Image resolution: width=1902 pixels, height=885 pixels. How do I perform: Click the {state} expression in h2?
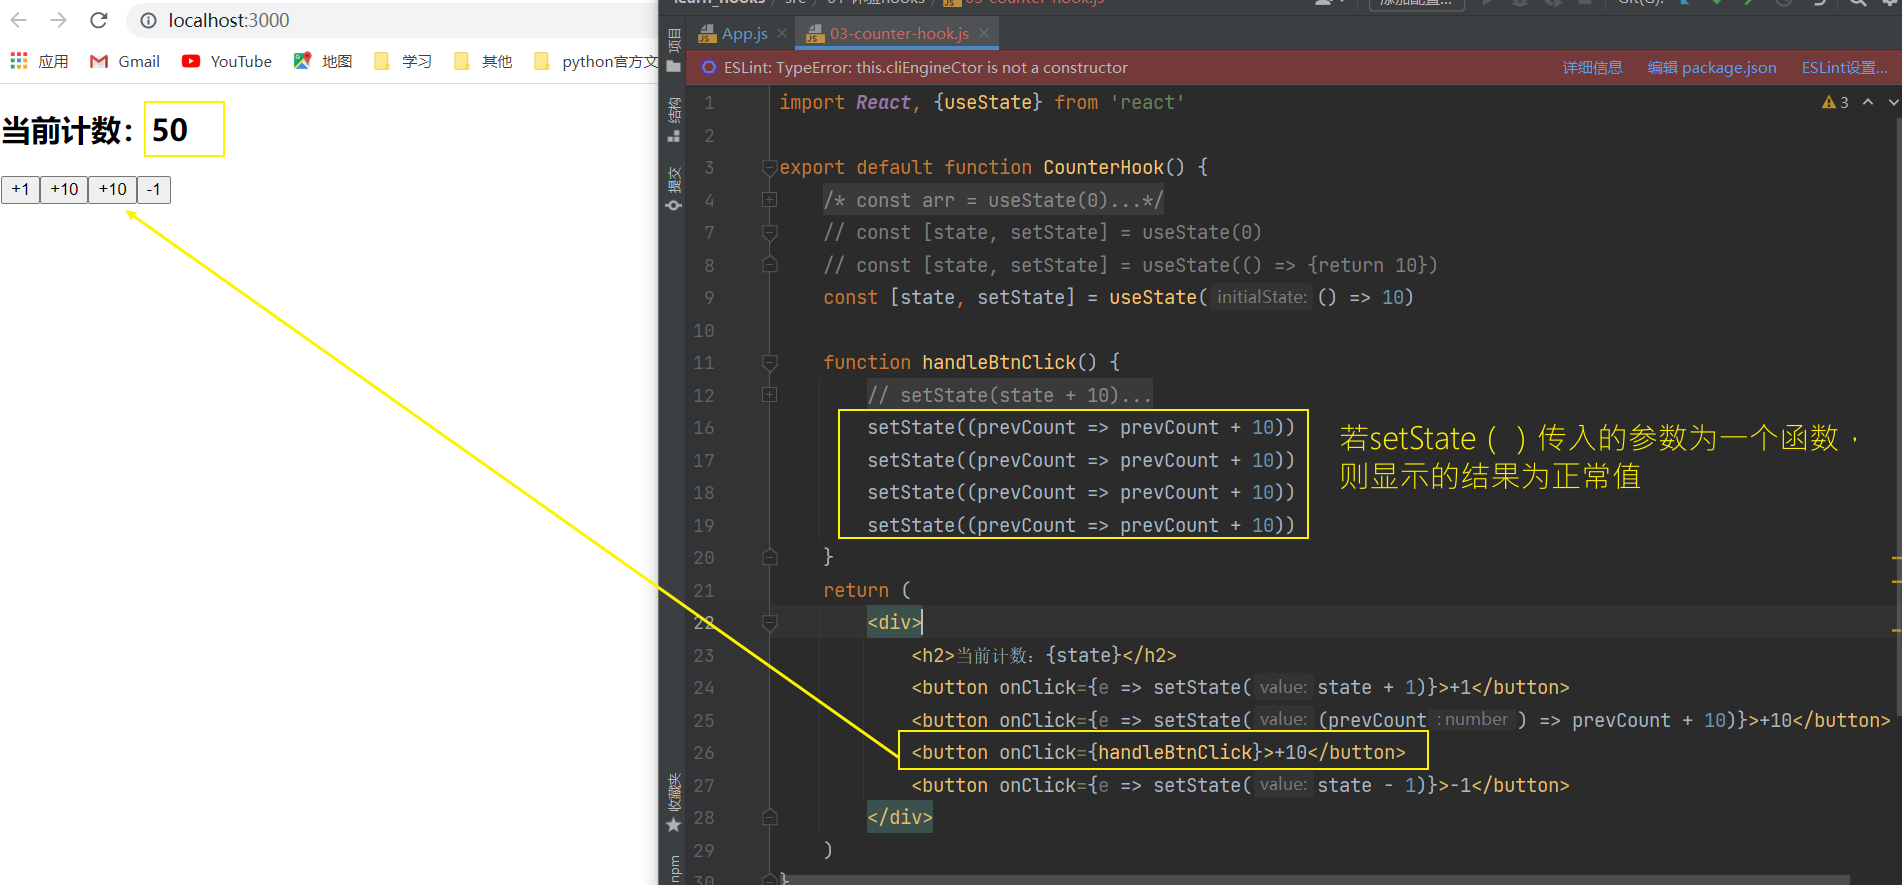pos(1083,655)
